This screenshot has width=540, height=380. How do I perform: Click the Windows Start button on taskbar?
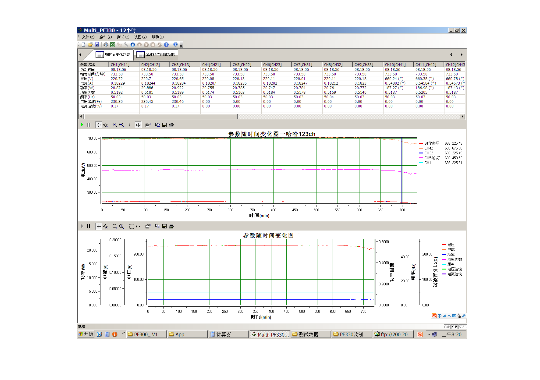85,334
